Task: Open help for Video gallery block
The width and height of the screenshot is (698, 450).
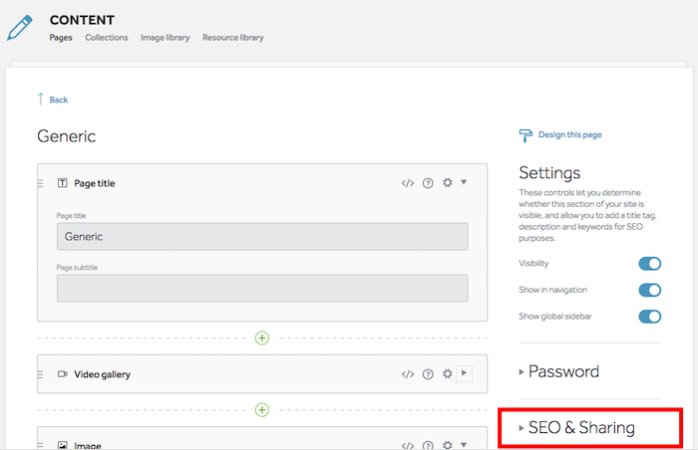Action: tap(428, 374)
